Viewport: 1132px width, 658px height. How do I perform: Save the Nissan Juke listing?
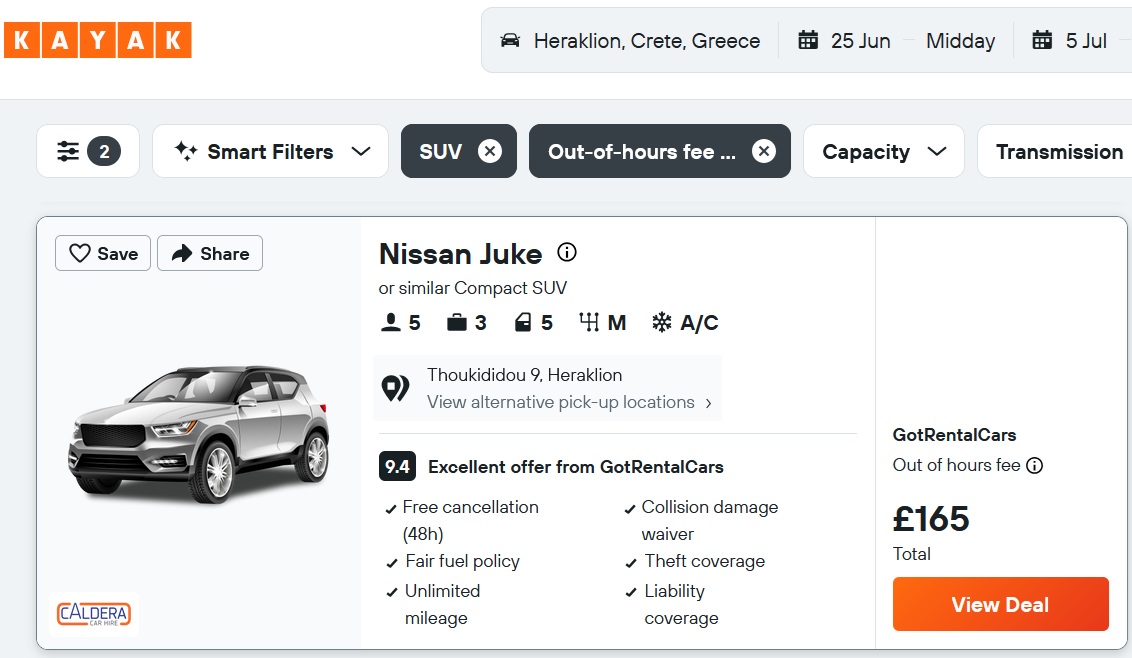click(103, 253)
